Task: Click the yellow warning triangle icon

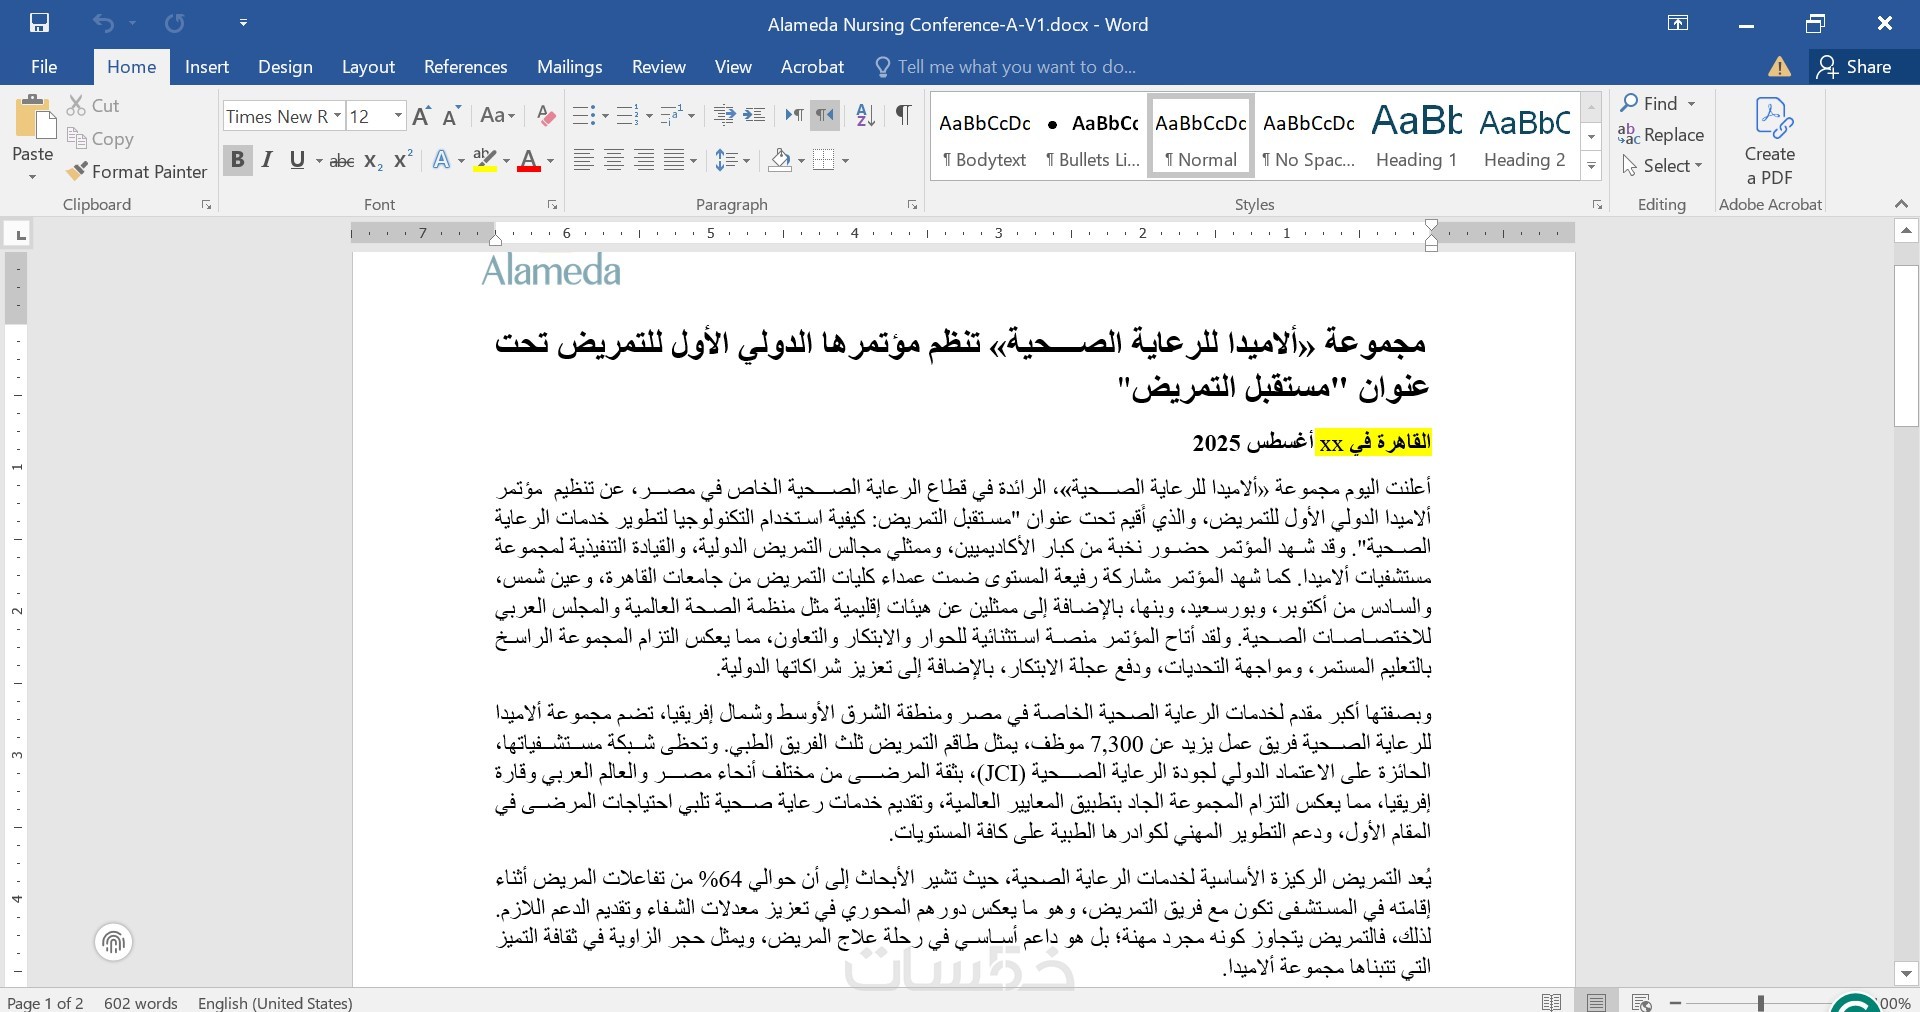Action: point(1780,67)
